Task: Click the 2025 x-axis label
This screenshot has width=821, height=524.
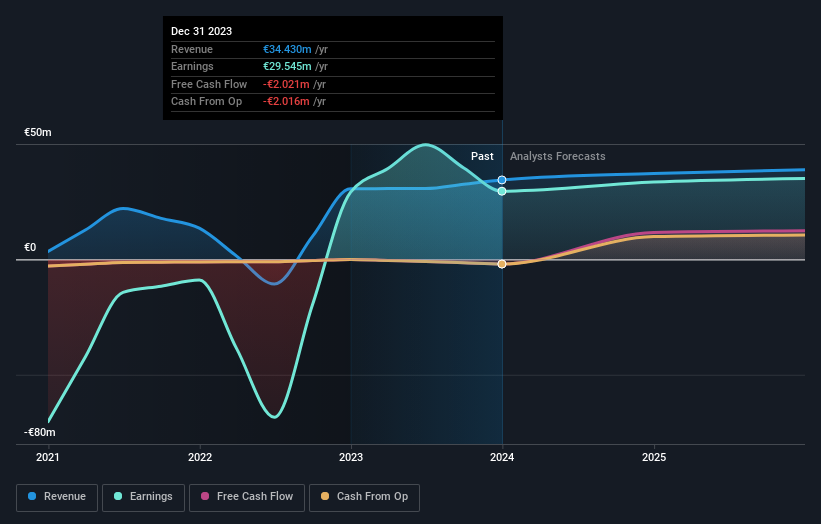Action: [x=654, y=458]
